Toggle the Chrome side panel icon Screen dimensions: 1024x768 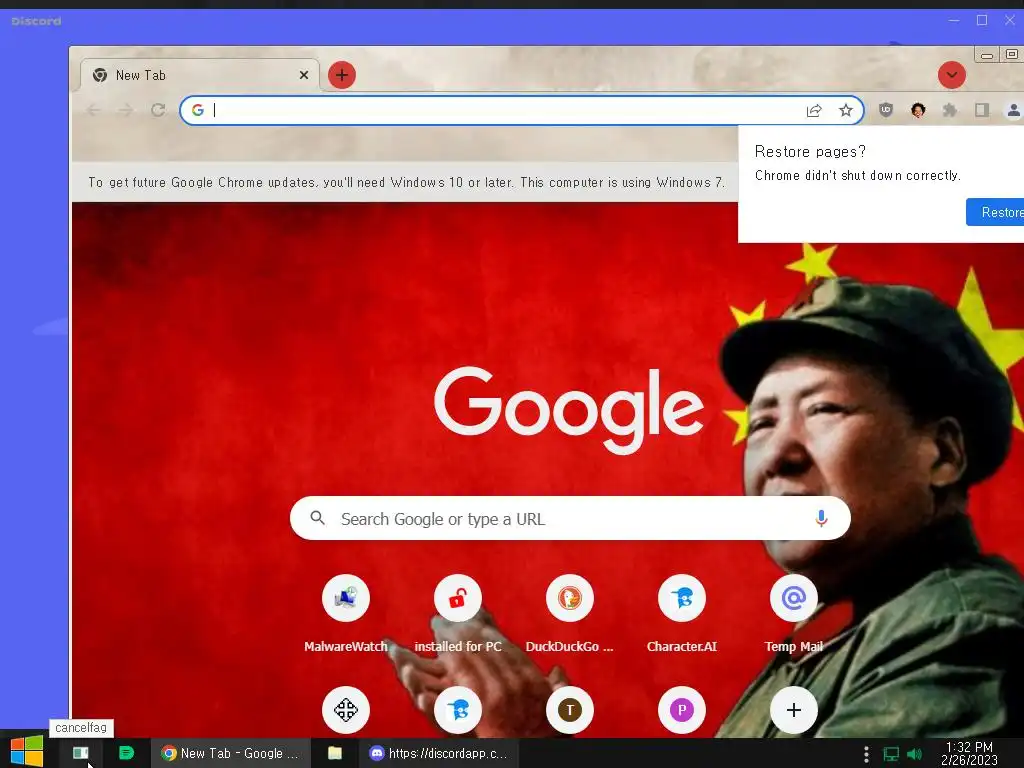pos(982,110)
